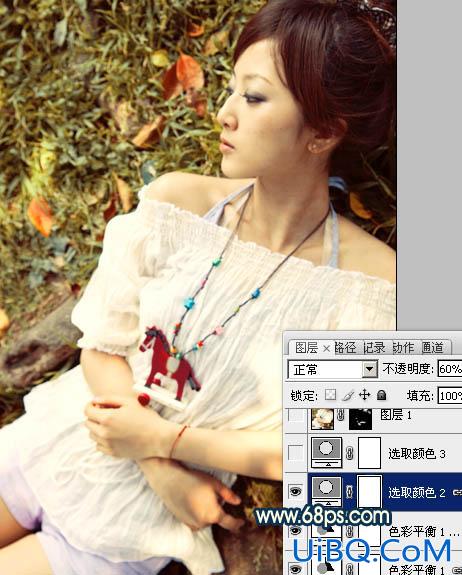Image resolution: width=462 pixels, height=575 pixels.
Task: Click the 填充 fill field showing 100%
Action: 450,396
